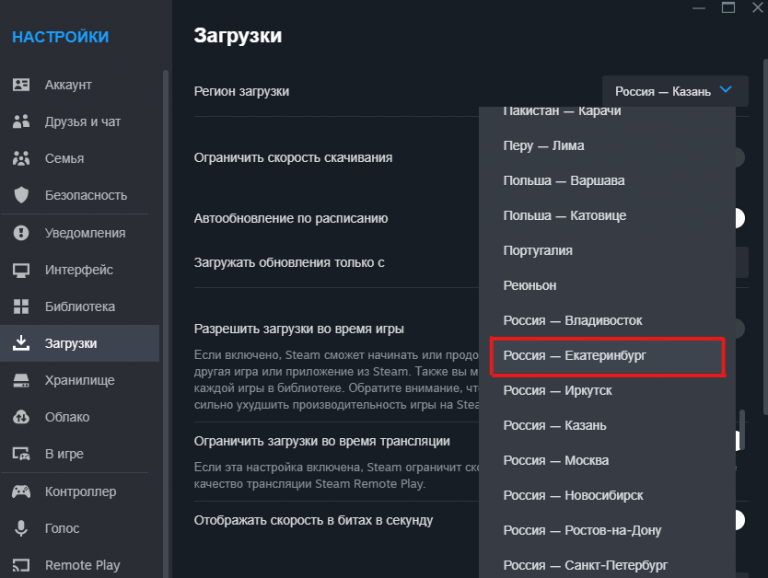This screenshot has height=578, width=768.
Task: Toggle 'Ограничить скорость скачивания' switch
Action: tap(738, 157)
